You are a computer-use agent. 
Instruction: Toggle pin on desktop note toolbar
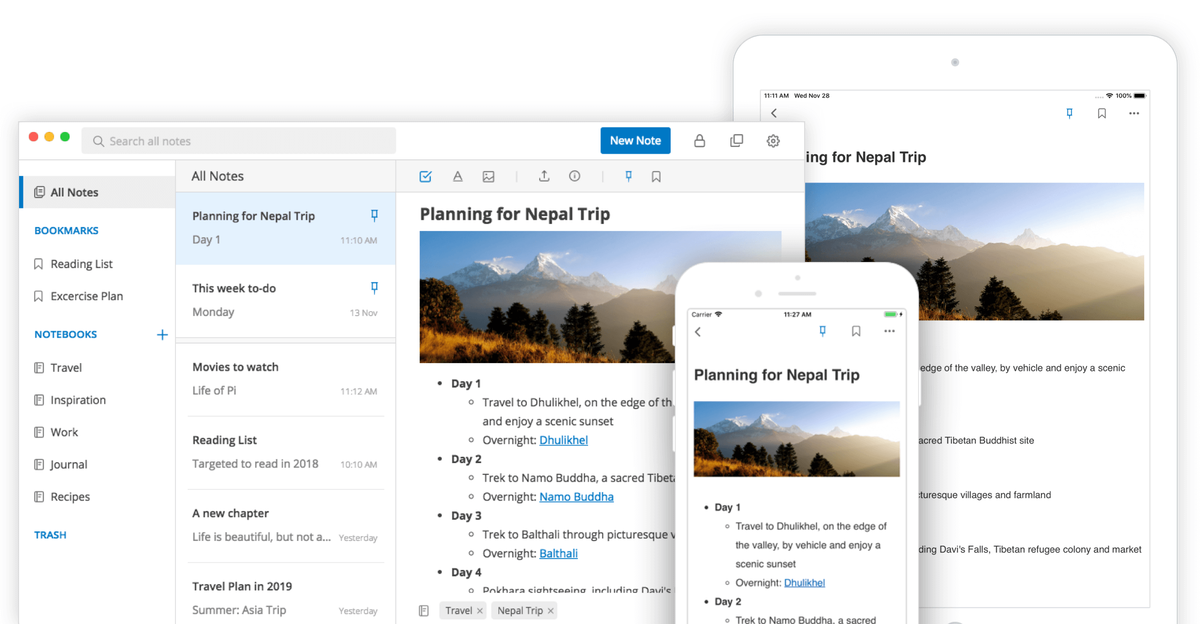(629, 177)
